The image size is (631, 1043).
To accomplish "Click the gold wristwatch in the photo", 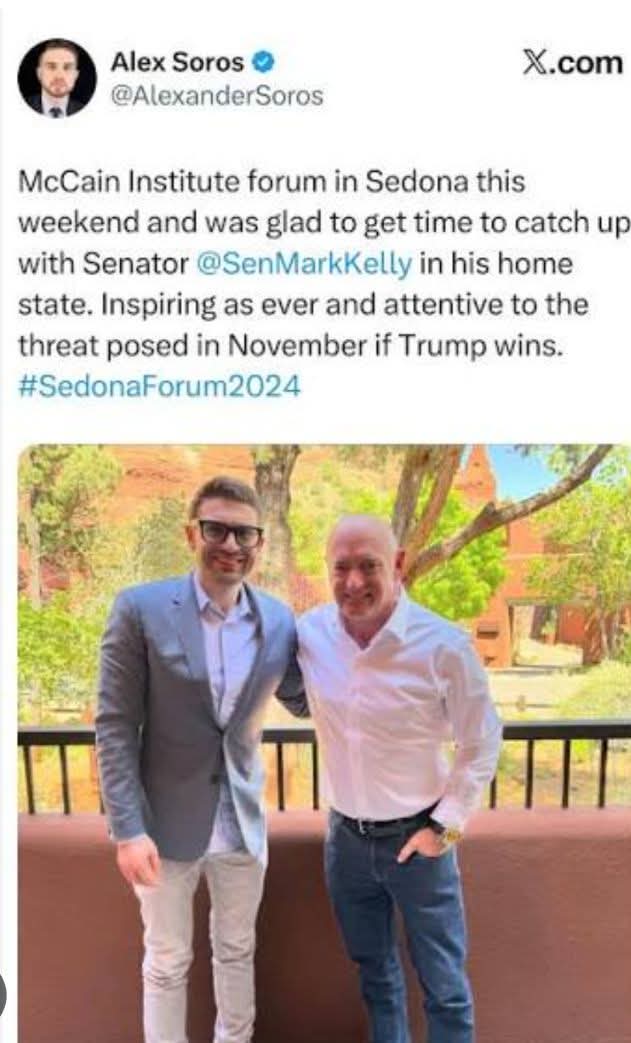I will [449, 833].
